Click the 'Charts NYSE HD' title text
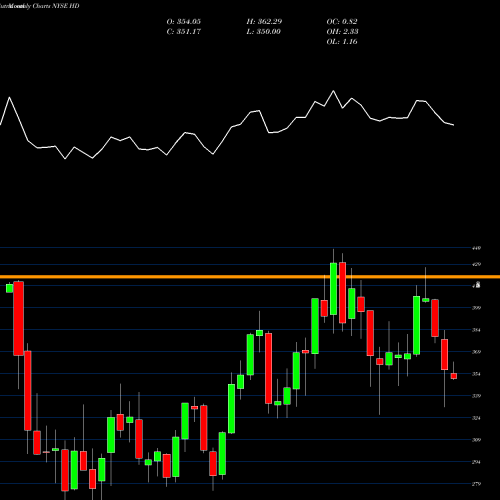Image resolution: width=500 pixels, height=500 pixels. click(x=56, y=6)
